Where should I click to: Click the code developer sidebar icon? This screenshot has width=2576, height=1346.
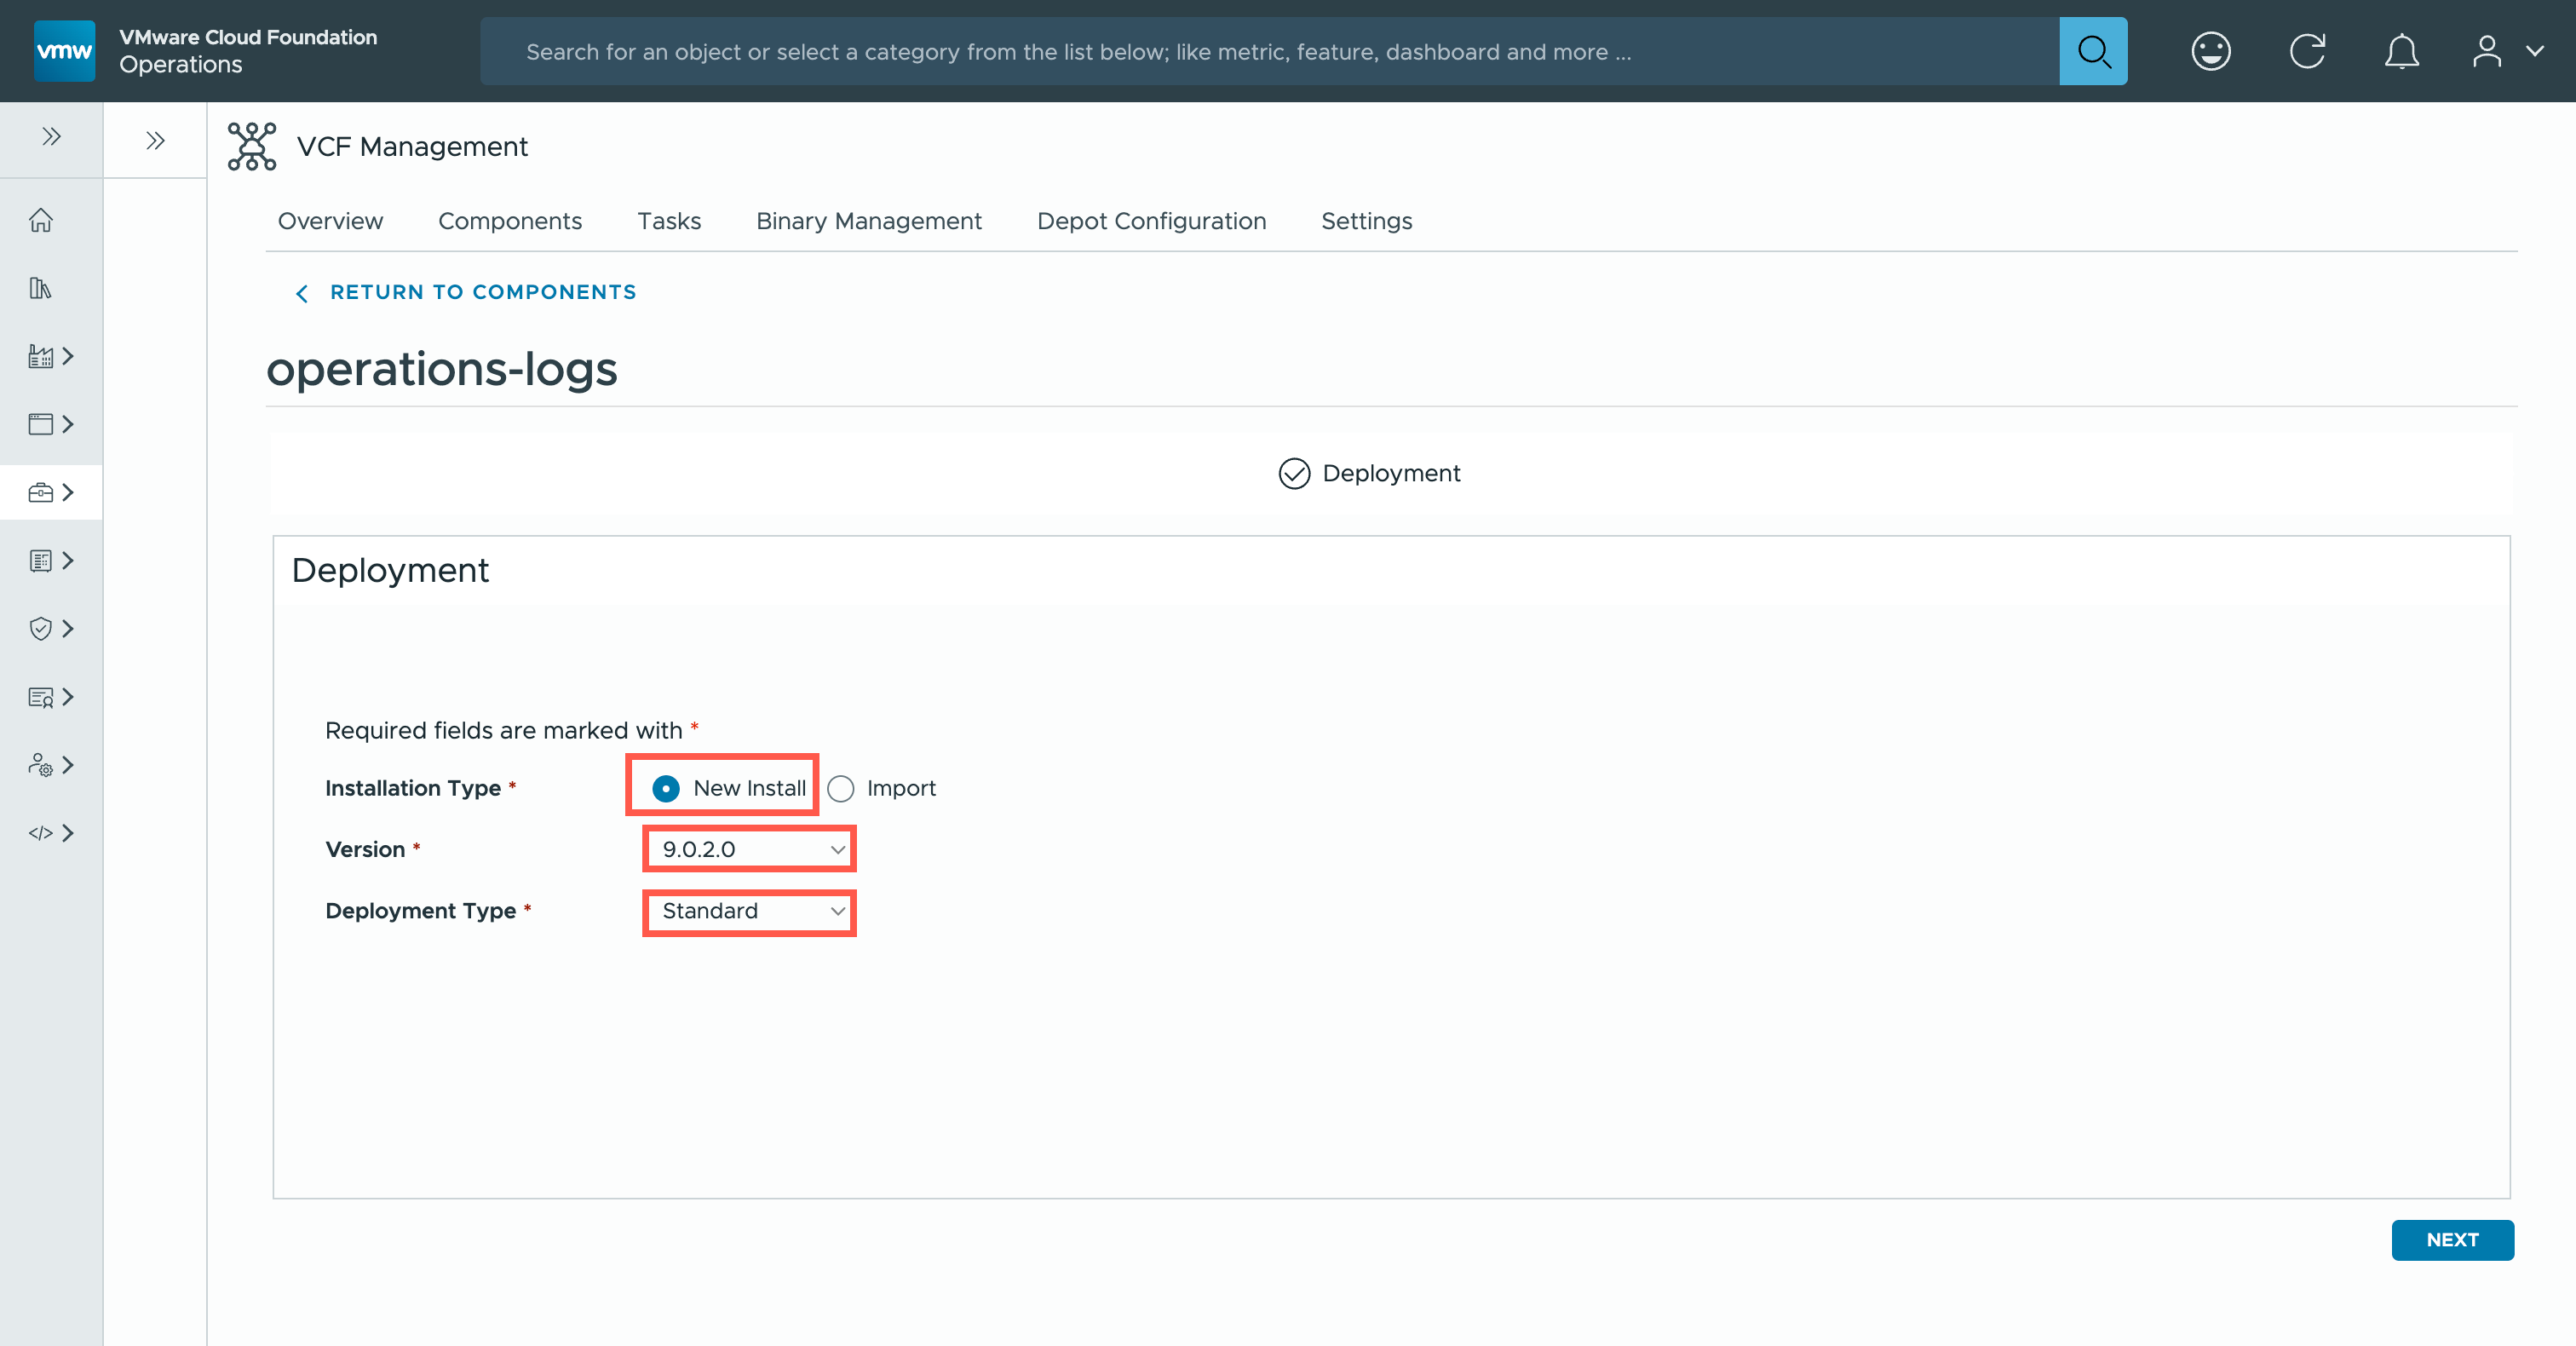point(40,833)
